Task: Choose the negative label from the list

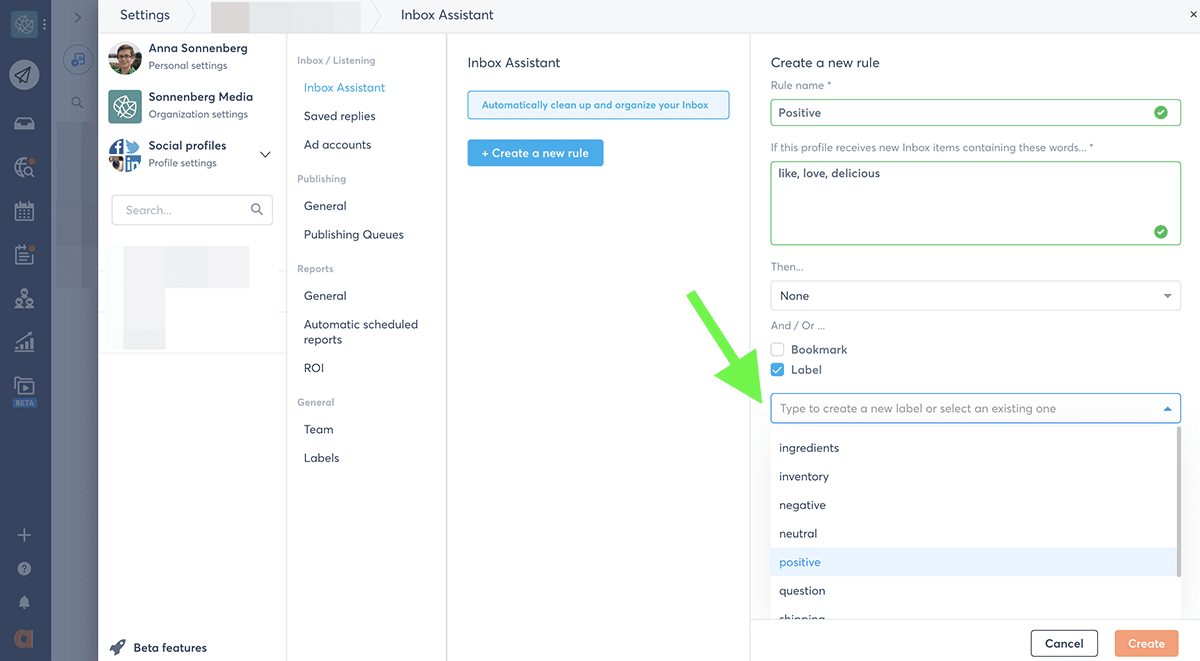Action: 802,505
